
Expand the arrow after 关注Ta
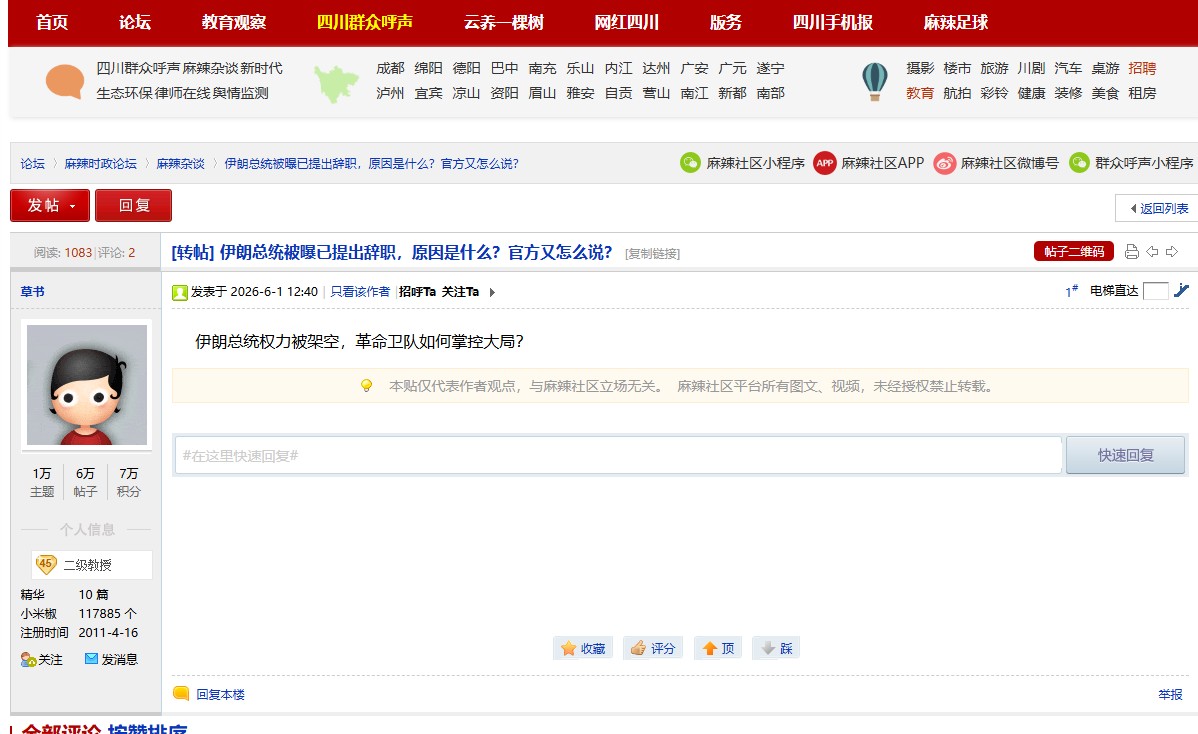pyautogui.click(x=492, y=292)
